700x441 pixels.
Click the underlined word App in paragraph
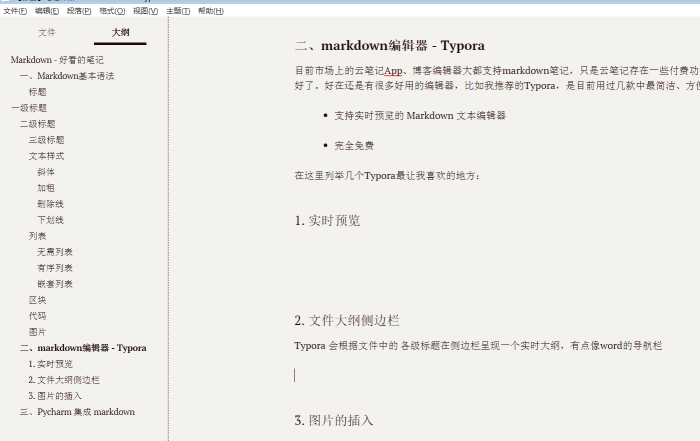coord(393,71)
